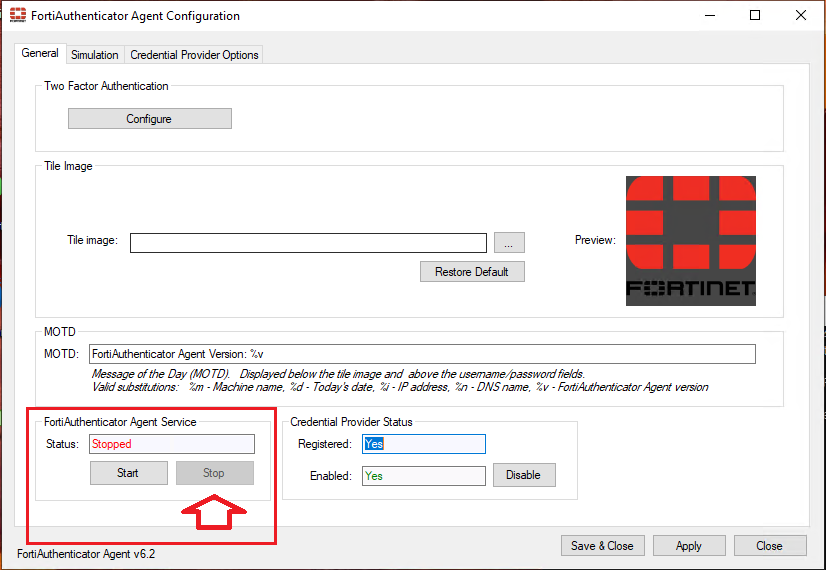Viewport: 826px width, 570px height.
Task: Click the Fortinet preview image
Action: pos(691,241)
